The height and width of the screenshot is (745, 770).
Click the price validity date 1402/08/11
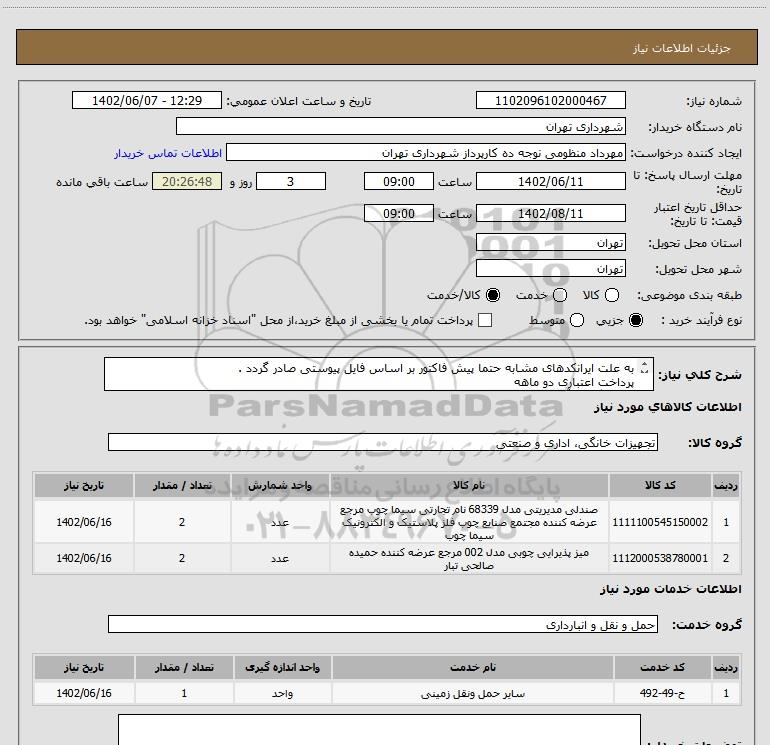(550, 213)
